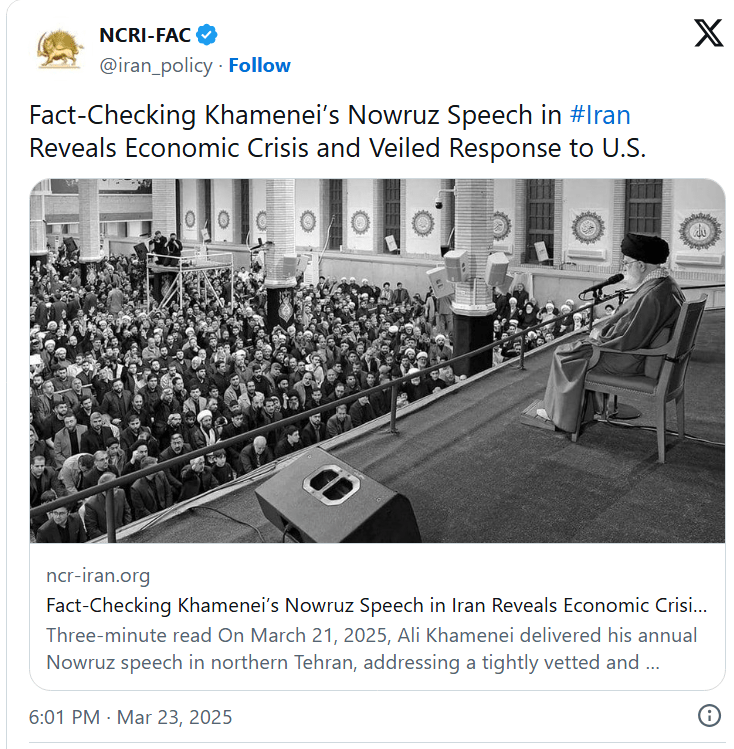This screenshot has width=734, height=749.
Task: Click the 'Reveals Economic Crisis' tweet text line
Action: click(x=337, y=148)
